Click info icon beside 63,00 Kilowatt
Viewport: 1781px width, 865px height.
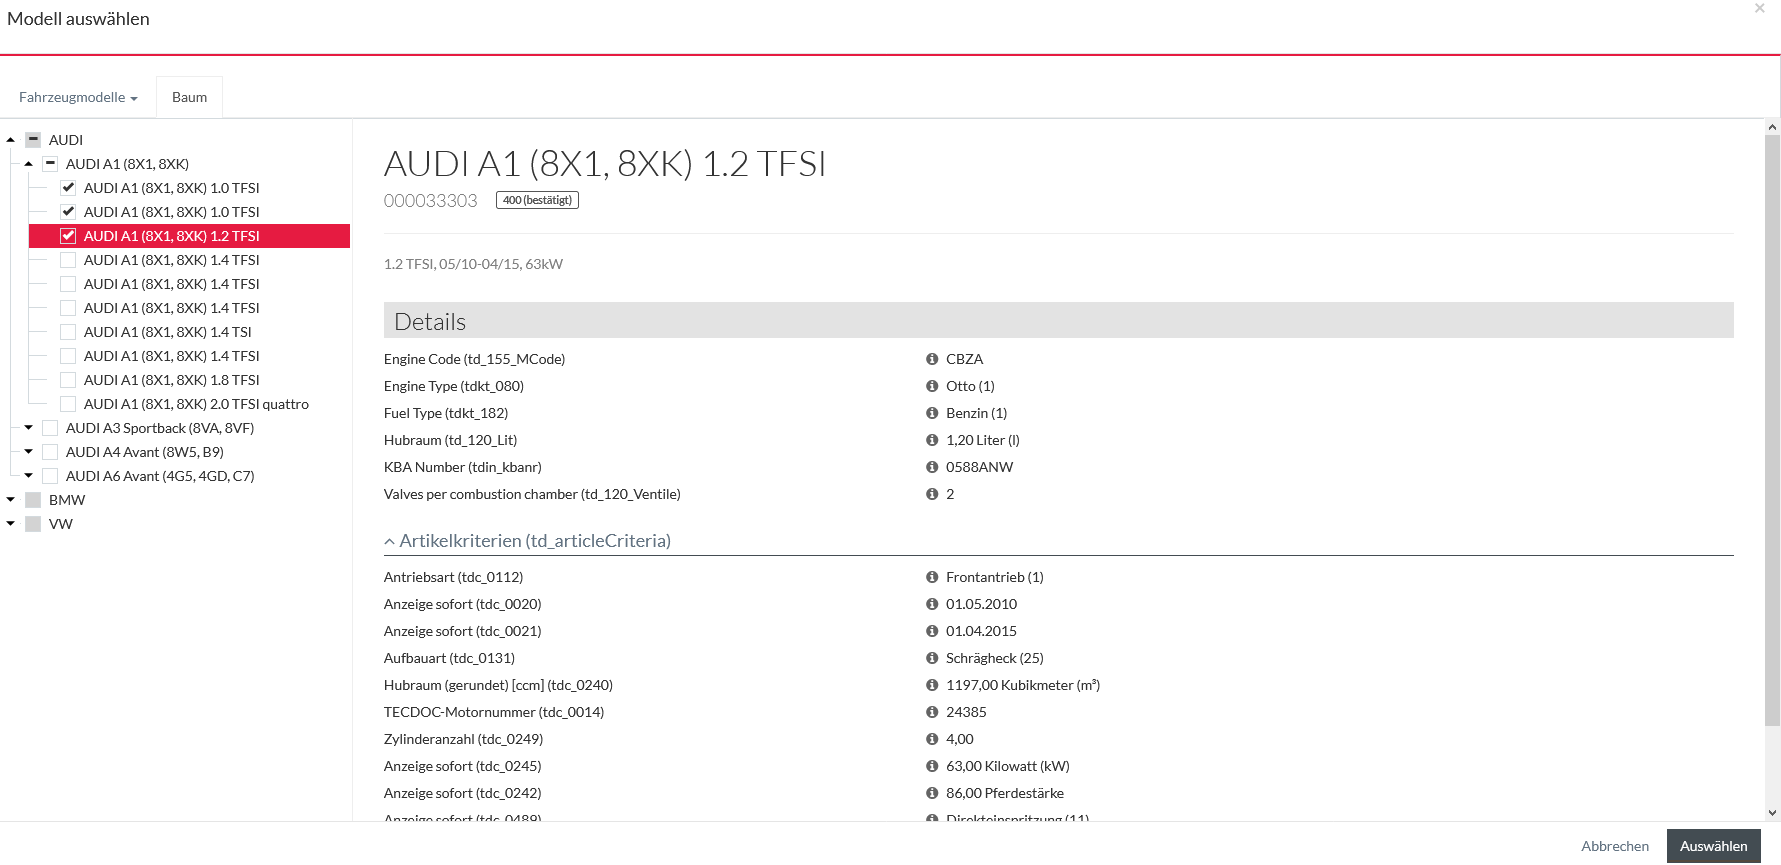[932, 766]
